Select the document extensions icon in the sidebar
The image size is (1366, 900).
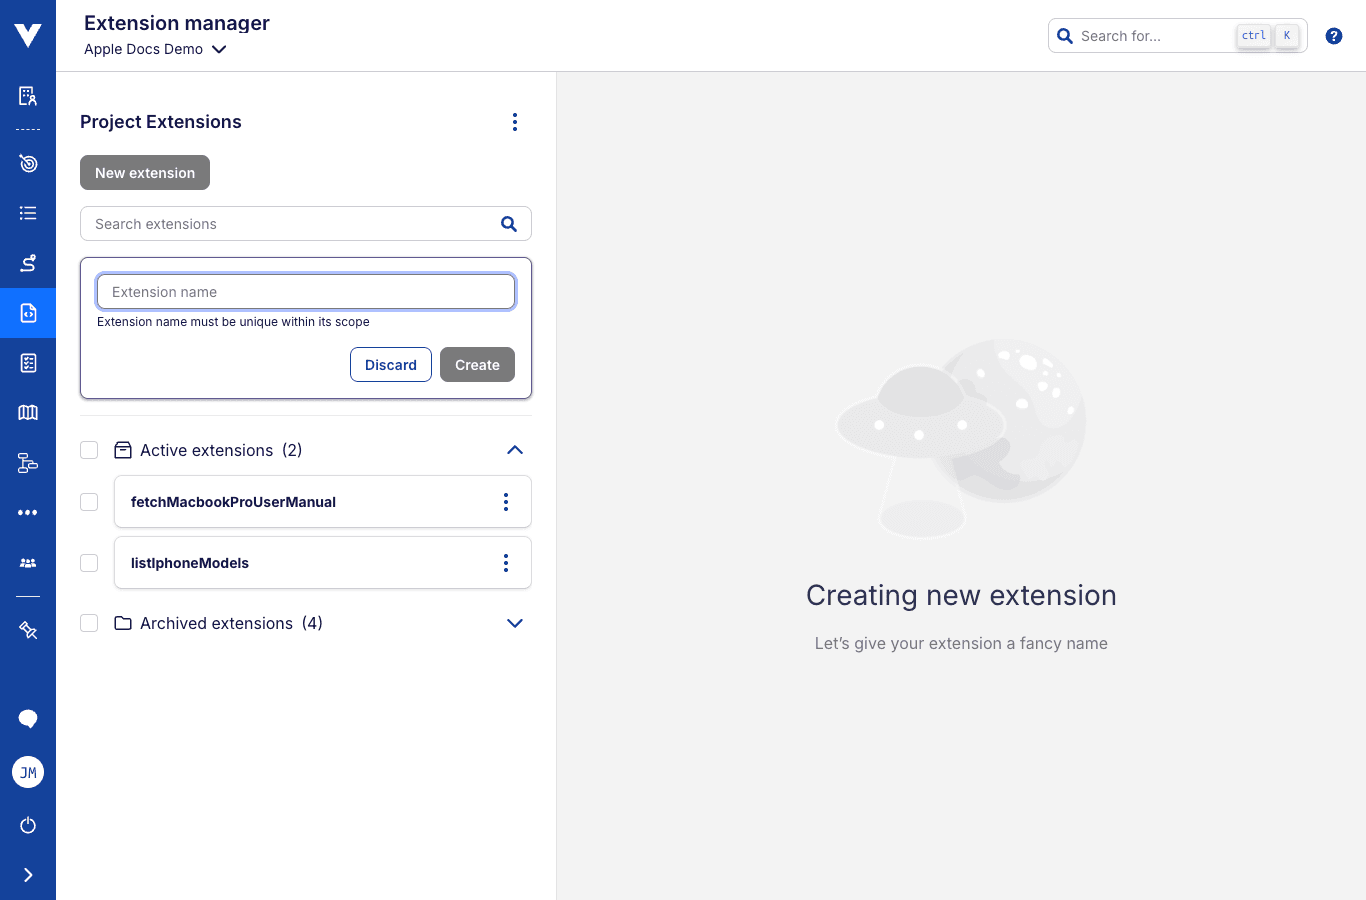click(x=27, y=313)
